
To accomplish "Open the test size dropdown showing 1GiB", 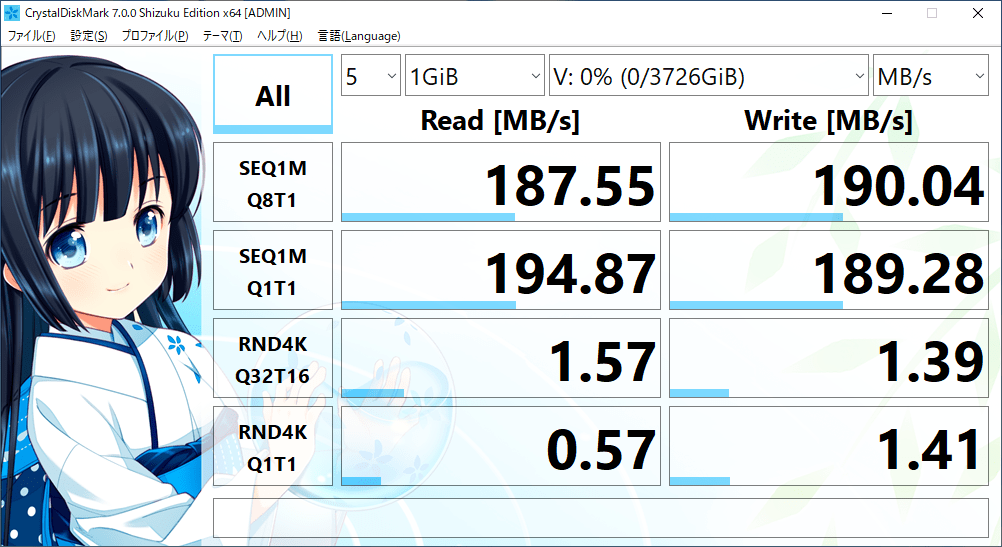I will (475, 75).
